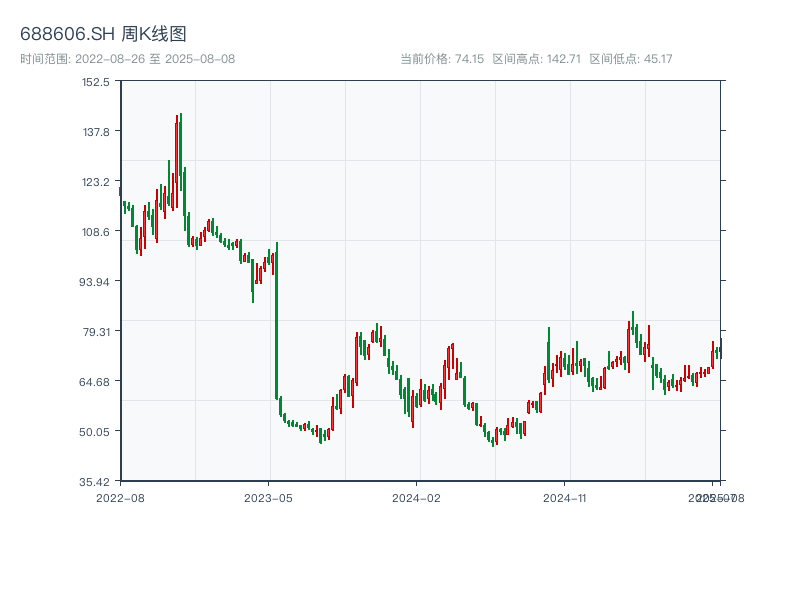
Task: Click the long green candle of the 2023-05 drop
Action: tap(276, 320)
